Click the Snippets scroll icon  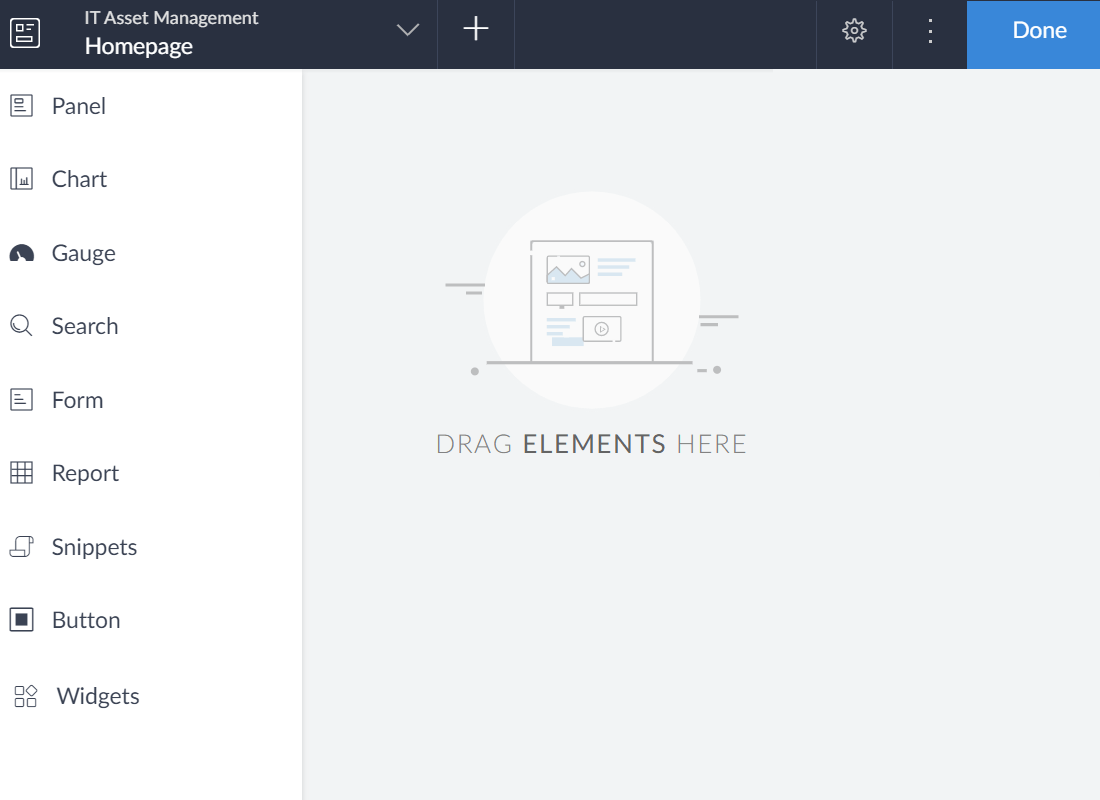pyautogui.click(x=22, y=546)
